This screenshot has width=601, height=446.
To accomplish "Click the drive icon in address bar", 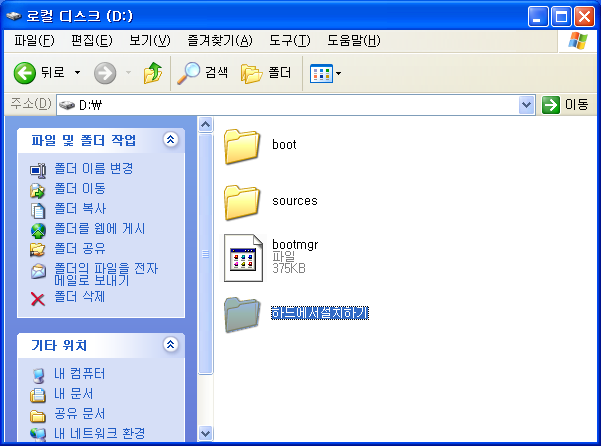I will tap(67, 105).
